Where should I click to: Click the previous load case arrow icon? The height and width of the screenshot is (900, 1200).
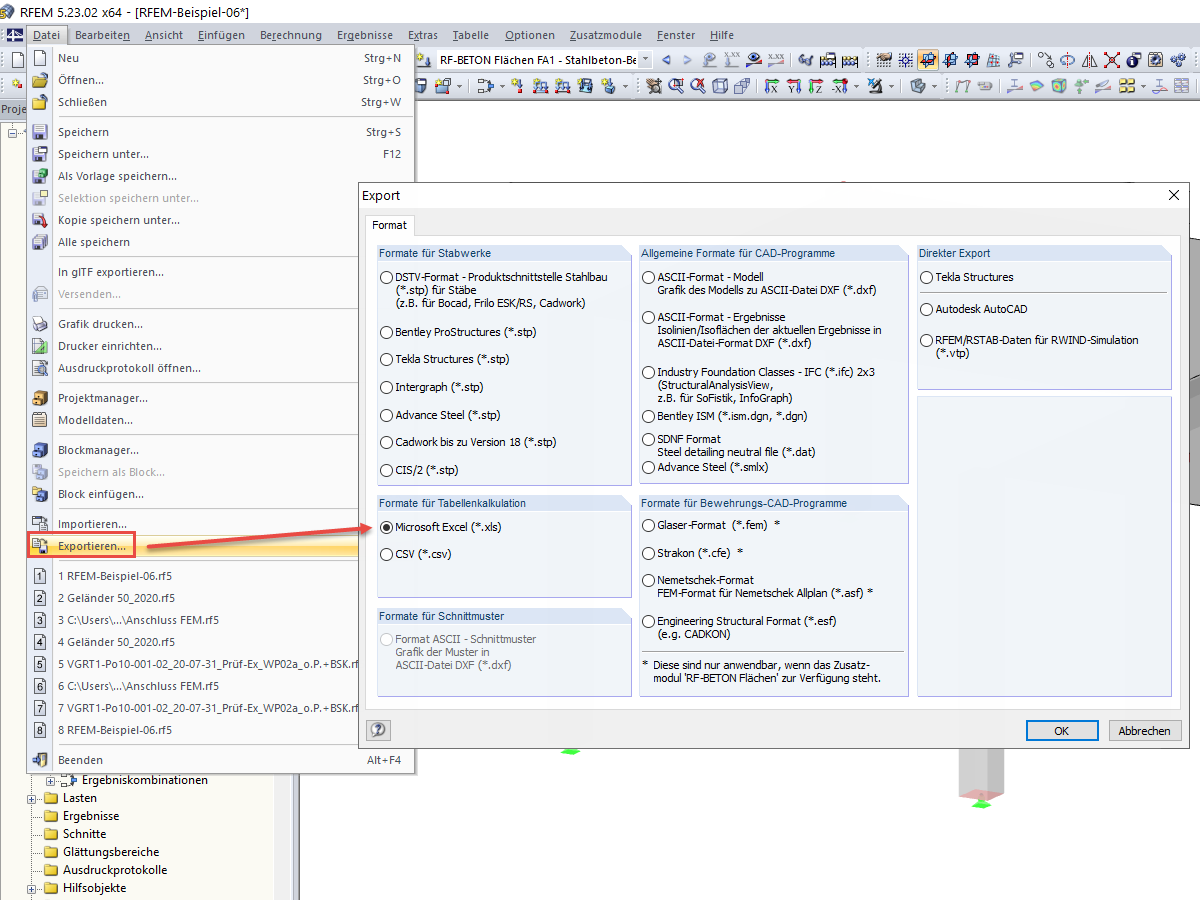pyautogui.click(x=666, y=60)
